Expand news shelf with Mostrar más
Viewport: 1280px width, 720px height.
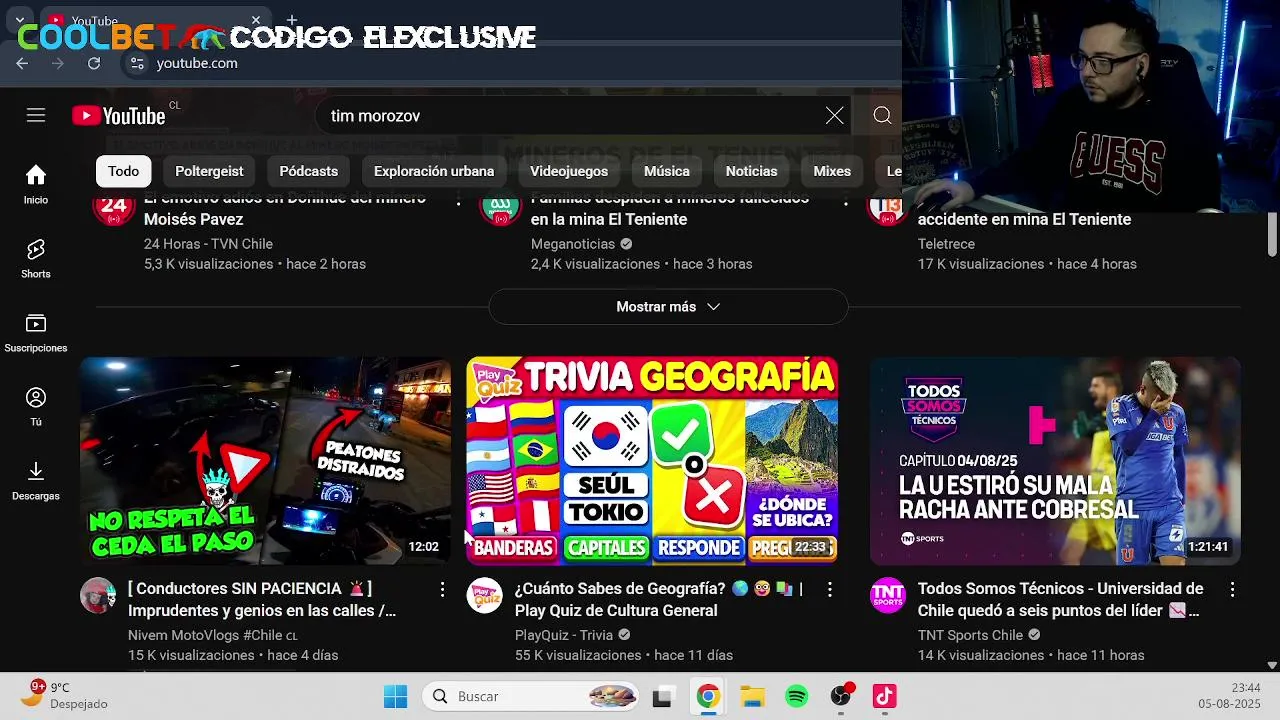click(668, 307)
